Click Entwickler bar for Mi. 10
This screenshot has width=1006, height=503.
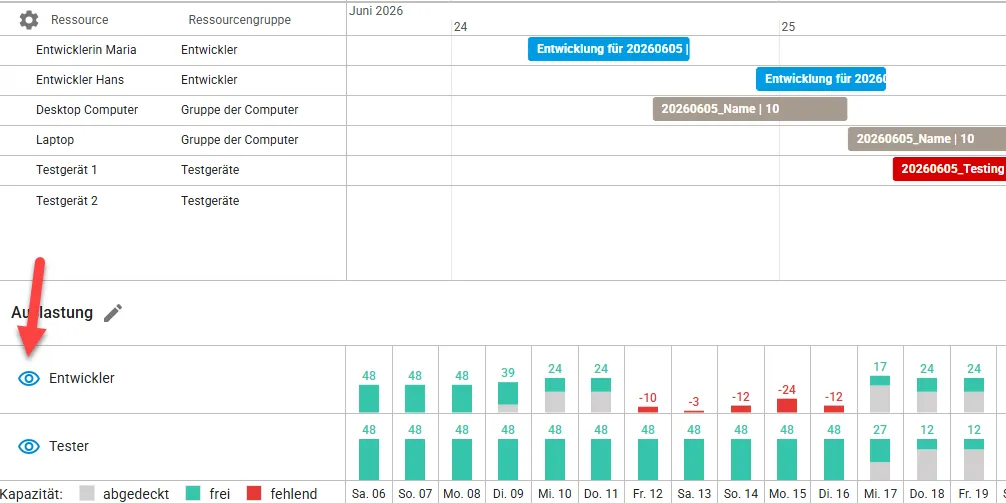(555, 395)
